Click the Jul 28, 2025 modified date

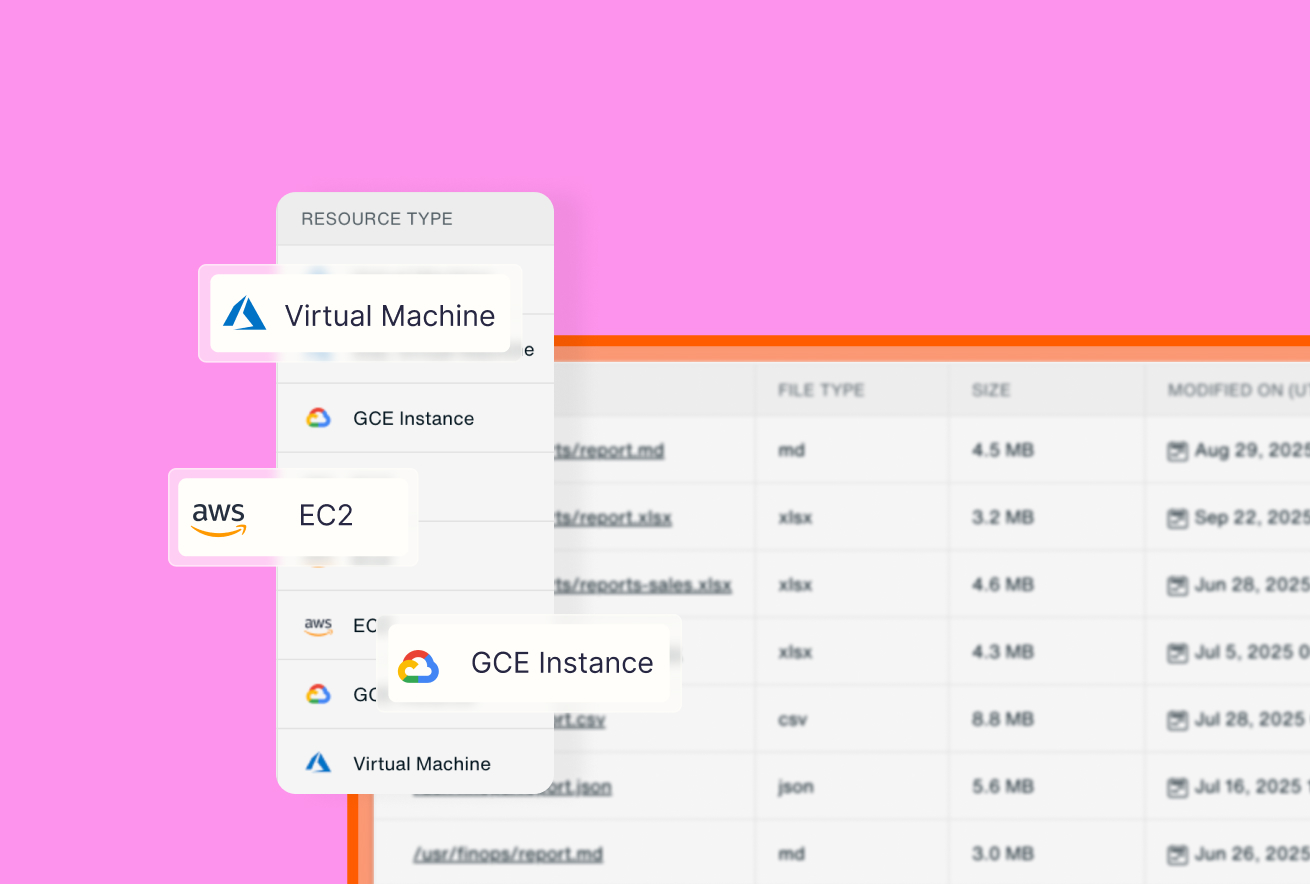1252,719
